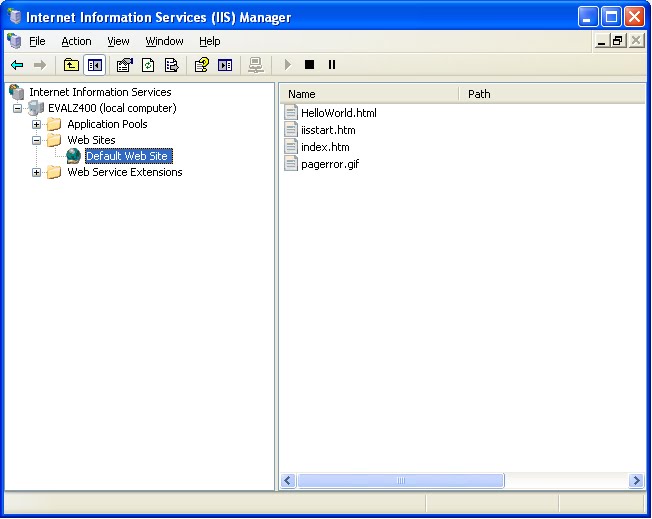Close the IIS Manager window

pyautogui.click(x=635, y=17)
